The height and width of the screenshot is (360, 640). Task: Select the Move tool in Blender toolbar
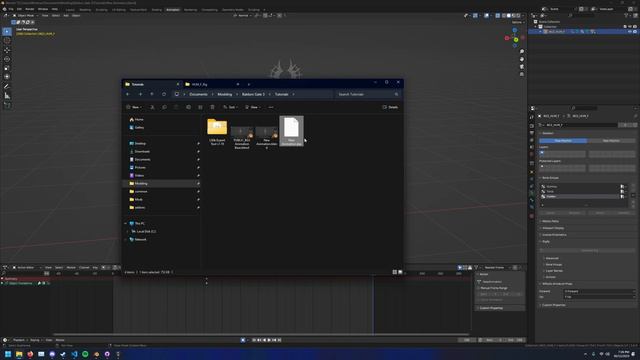[x=7, y=50]
